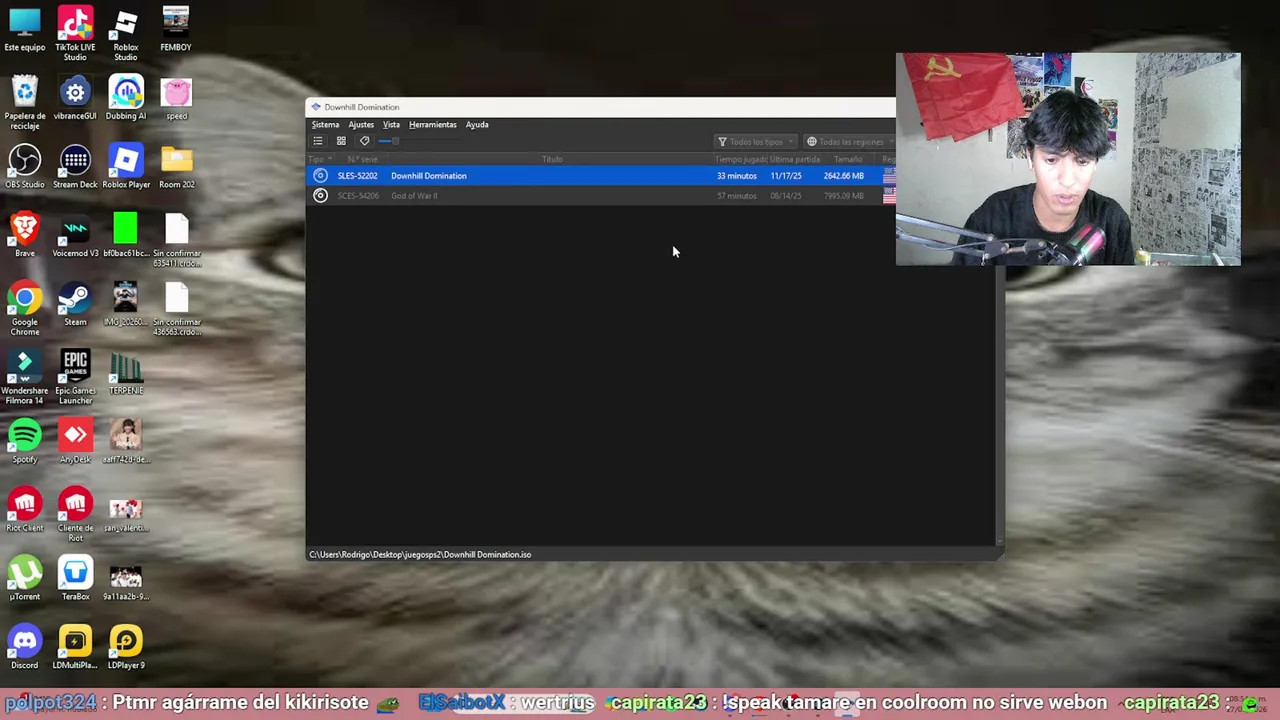Click the disc icon for SLES-52202
This screenshot has width=1280, height=720.
320,176
